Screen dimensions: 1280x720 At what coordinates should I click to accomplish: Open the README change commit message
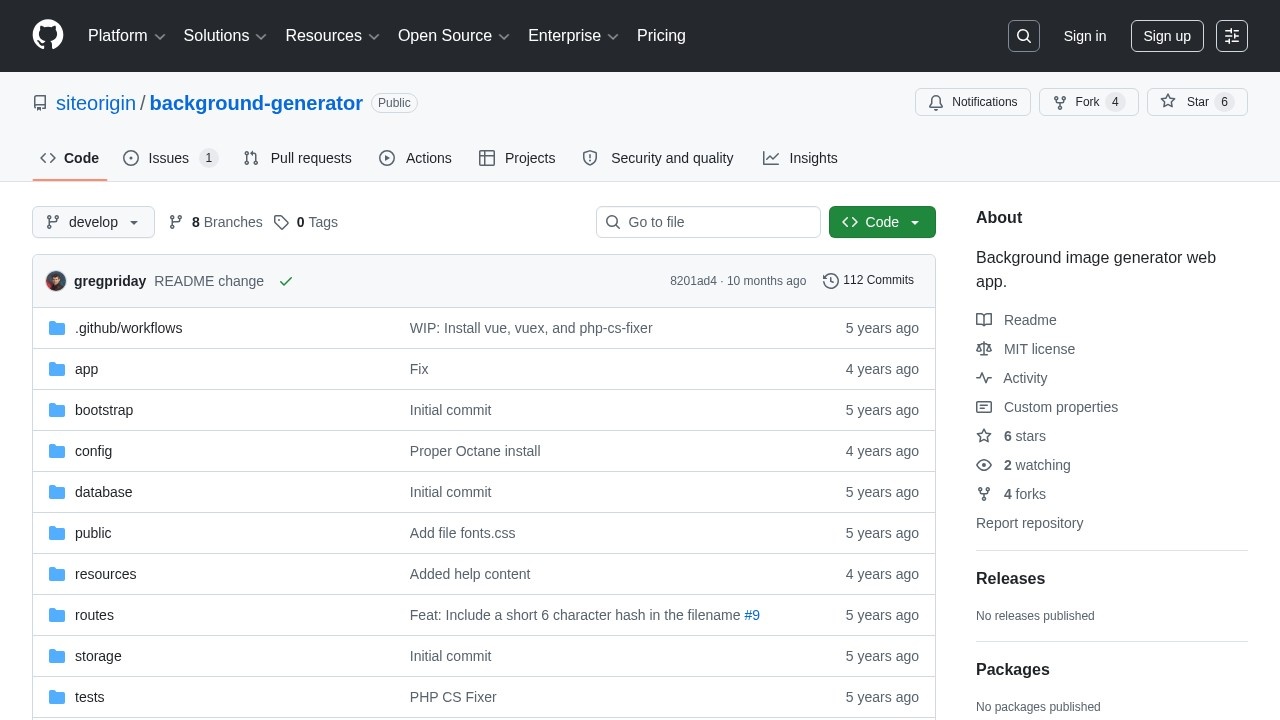209,281
